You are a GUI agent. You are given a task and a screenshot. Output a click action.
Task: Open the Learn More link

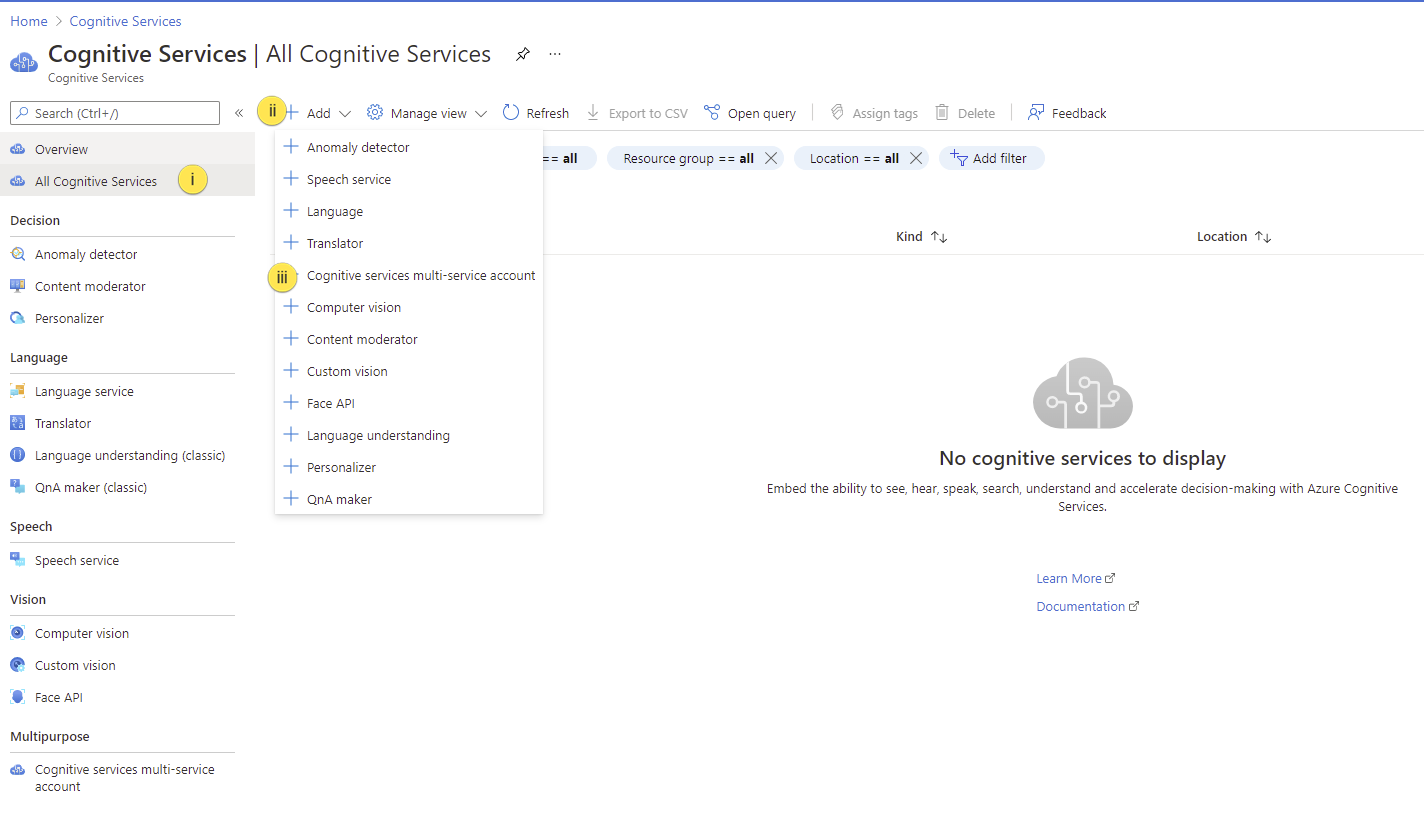click(x=1069, y=578)
